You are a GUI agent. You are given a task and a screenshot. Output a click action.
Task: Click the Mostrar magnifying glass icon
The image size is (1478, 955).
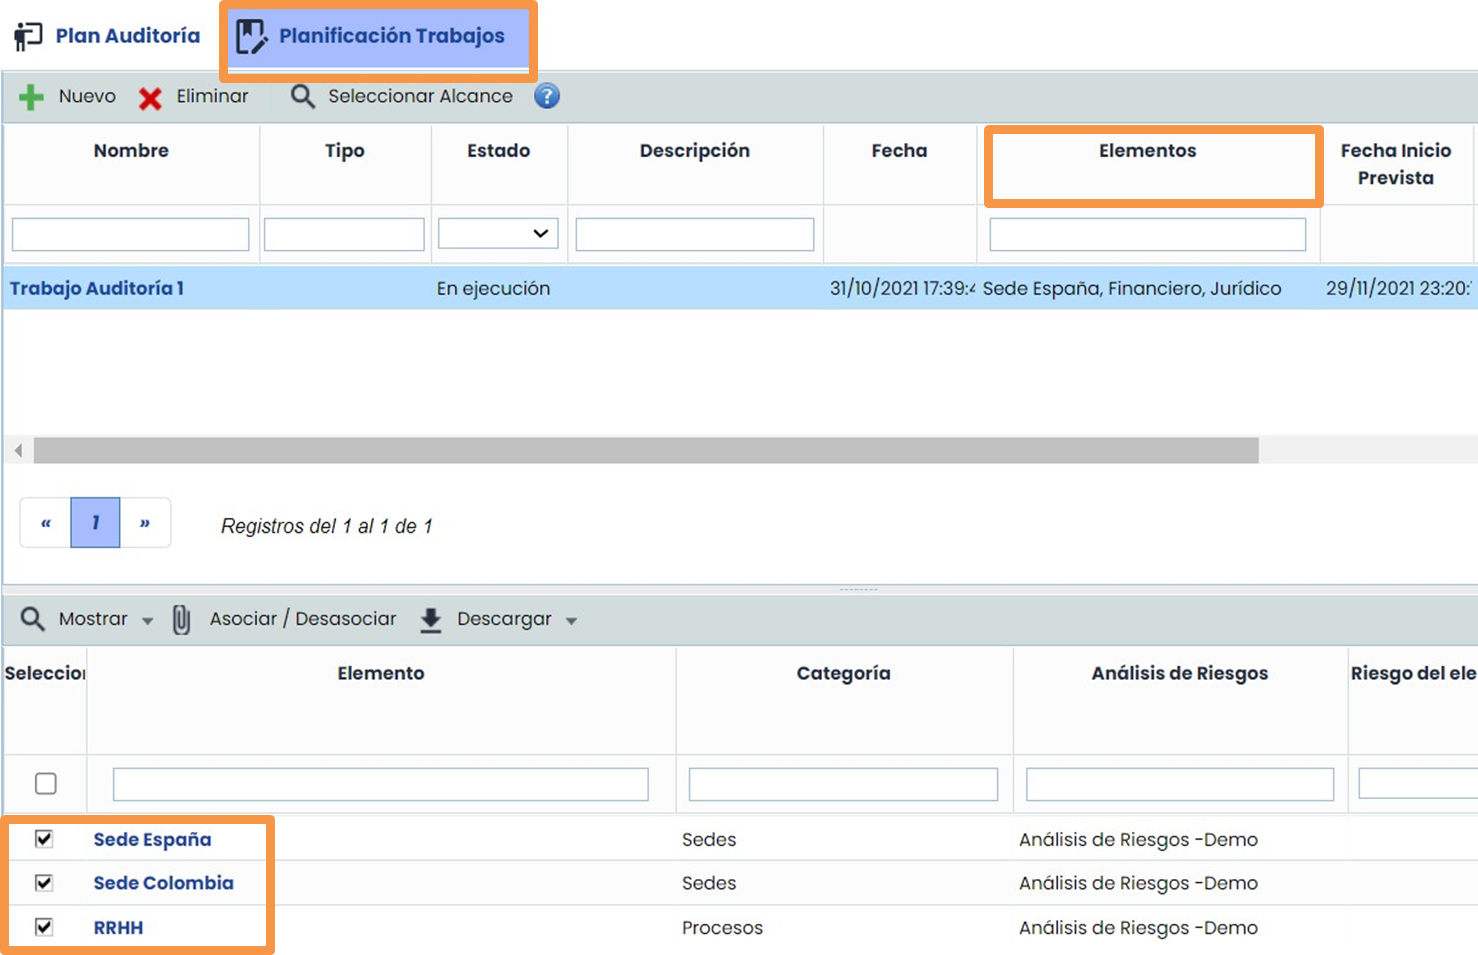pos(33,619)
